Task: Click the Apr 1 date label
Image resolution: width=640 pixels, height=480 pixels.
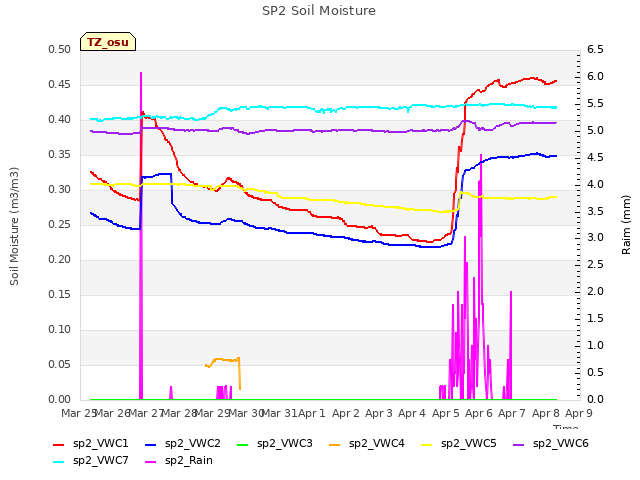Action: click(x=312, y=413)
